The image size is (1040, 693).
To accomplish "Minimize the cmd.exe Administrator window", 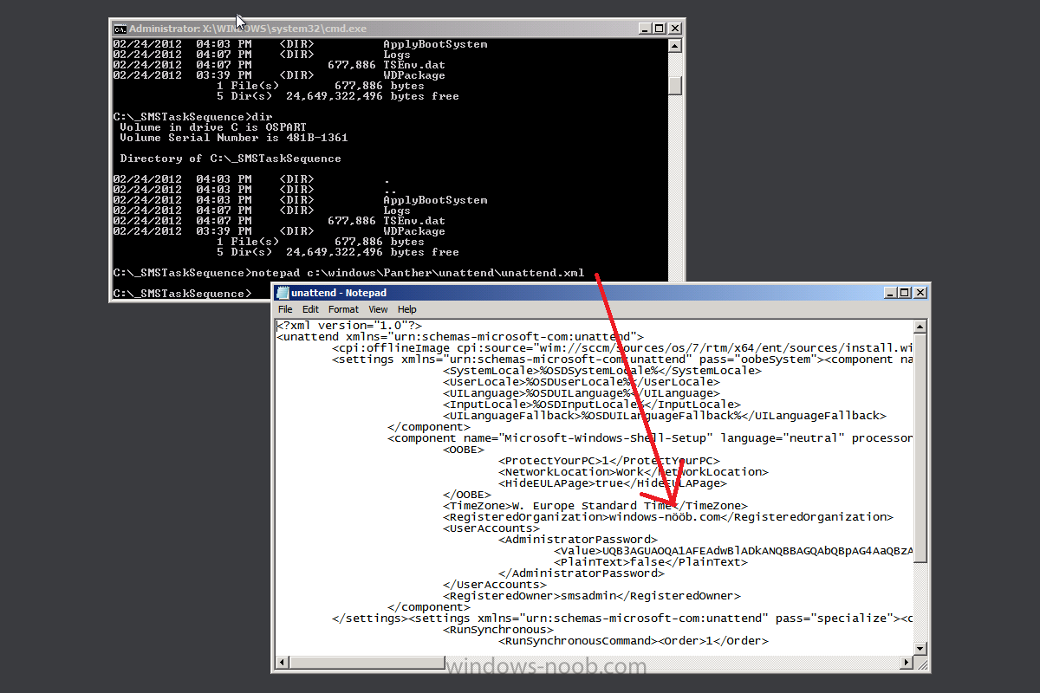I will (x=645, y=29).
